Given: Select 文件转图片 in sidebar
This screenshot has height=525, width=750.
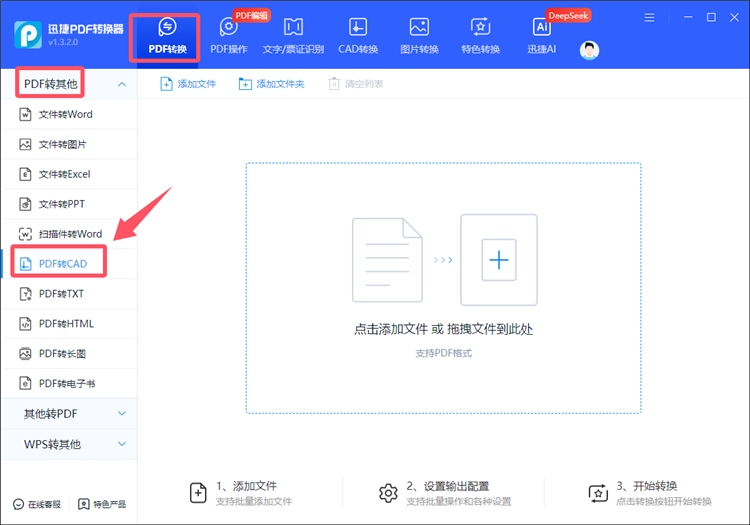Looking at the screenshot, I should point(69,144).
